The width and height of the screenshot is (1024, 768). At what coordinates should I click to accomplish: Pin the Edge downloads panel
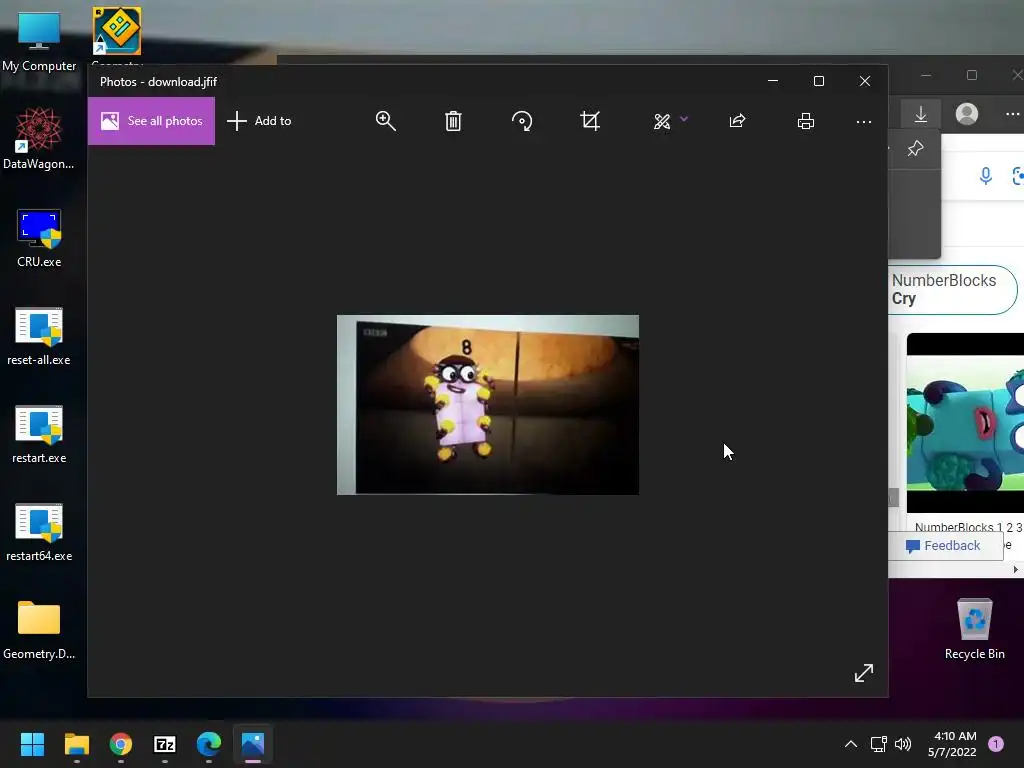(915, 149)
